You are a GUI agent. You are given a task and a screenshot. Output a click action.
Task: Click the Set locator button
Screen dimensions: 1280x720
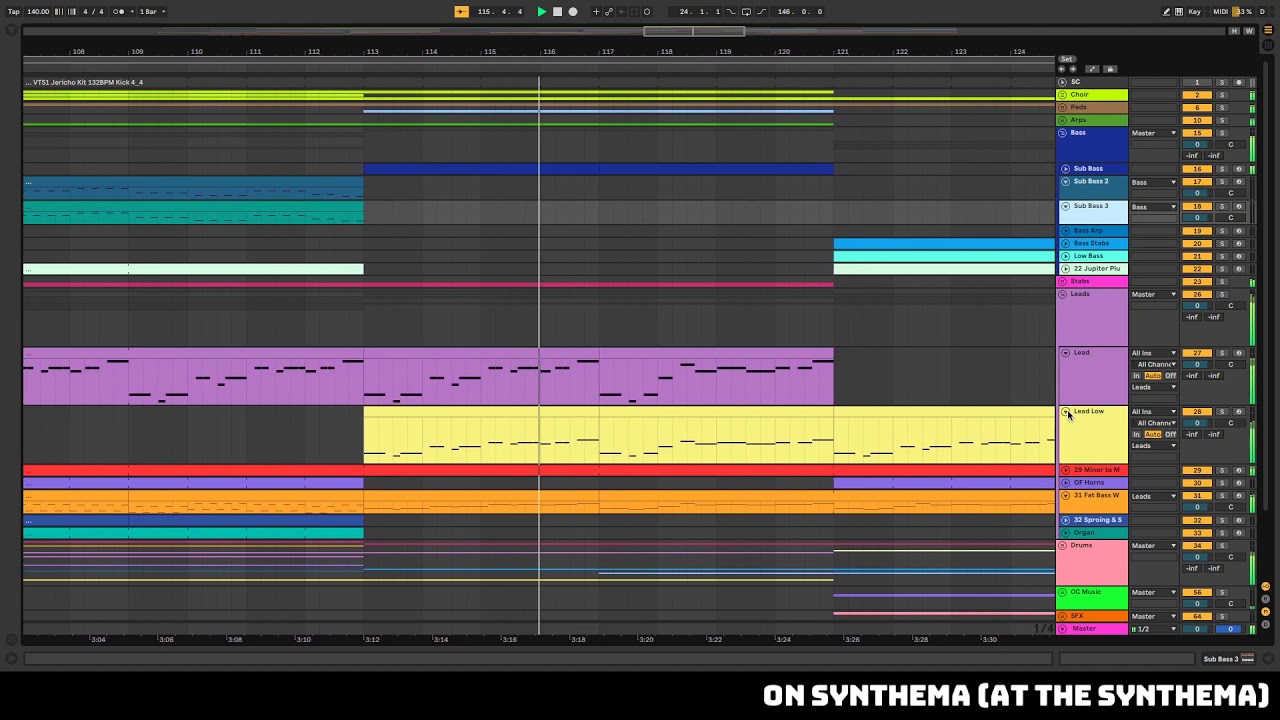click(x=1067, y=59)
